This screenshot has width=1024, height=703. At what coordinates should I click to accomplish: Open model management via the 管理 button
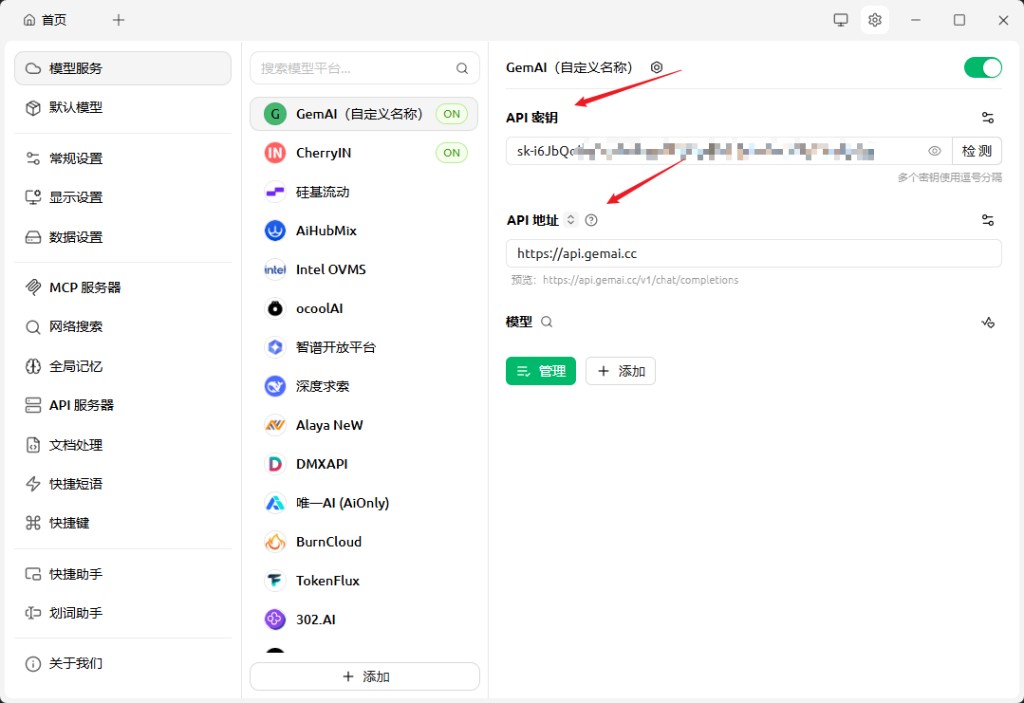tap(540, 370)
